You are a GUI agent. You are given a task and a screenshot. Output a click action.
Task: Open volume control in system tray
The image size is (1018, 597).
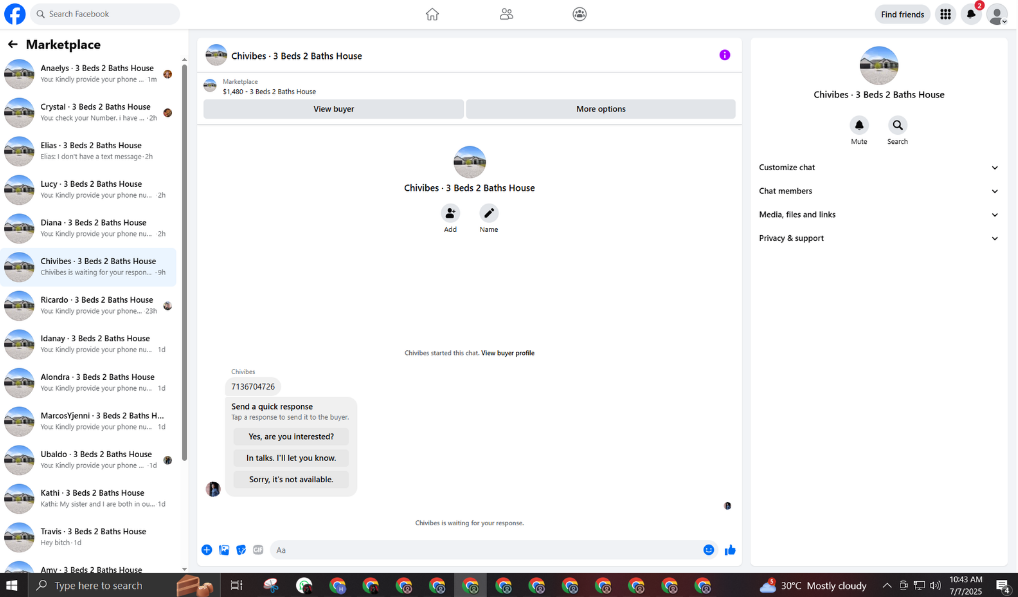tap(935, 585)
